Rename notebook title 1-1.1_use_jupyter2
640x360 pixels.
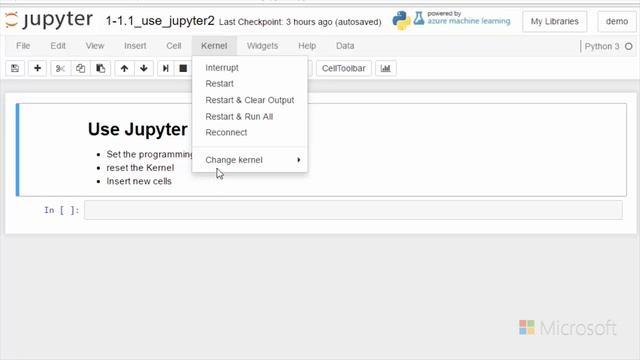160,20
